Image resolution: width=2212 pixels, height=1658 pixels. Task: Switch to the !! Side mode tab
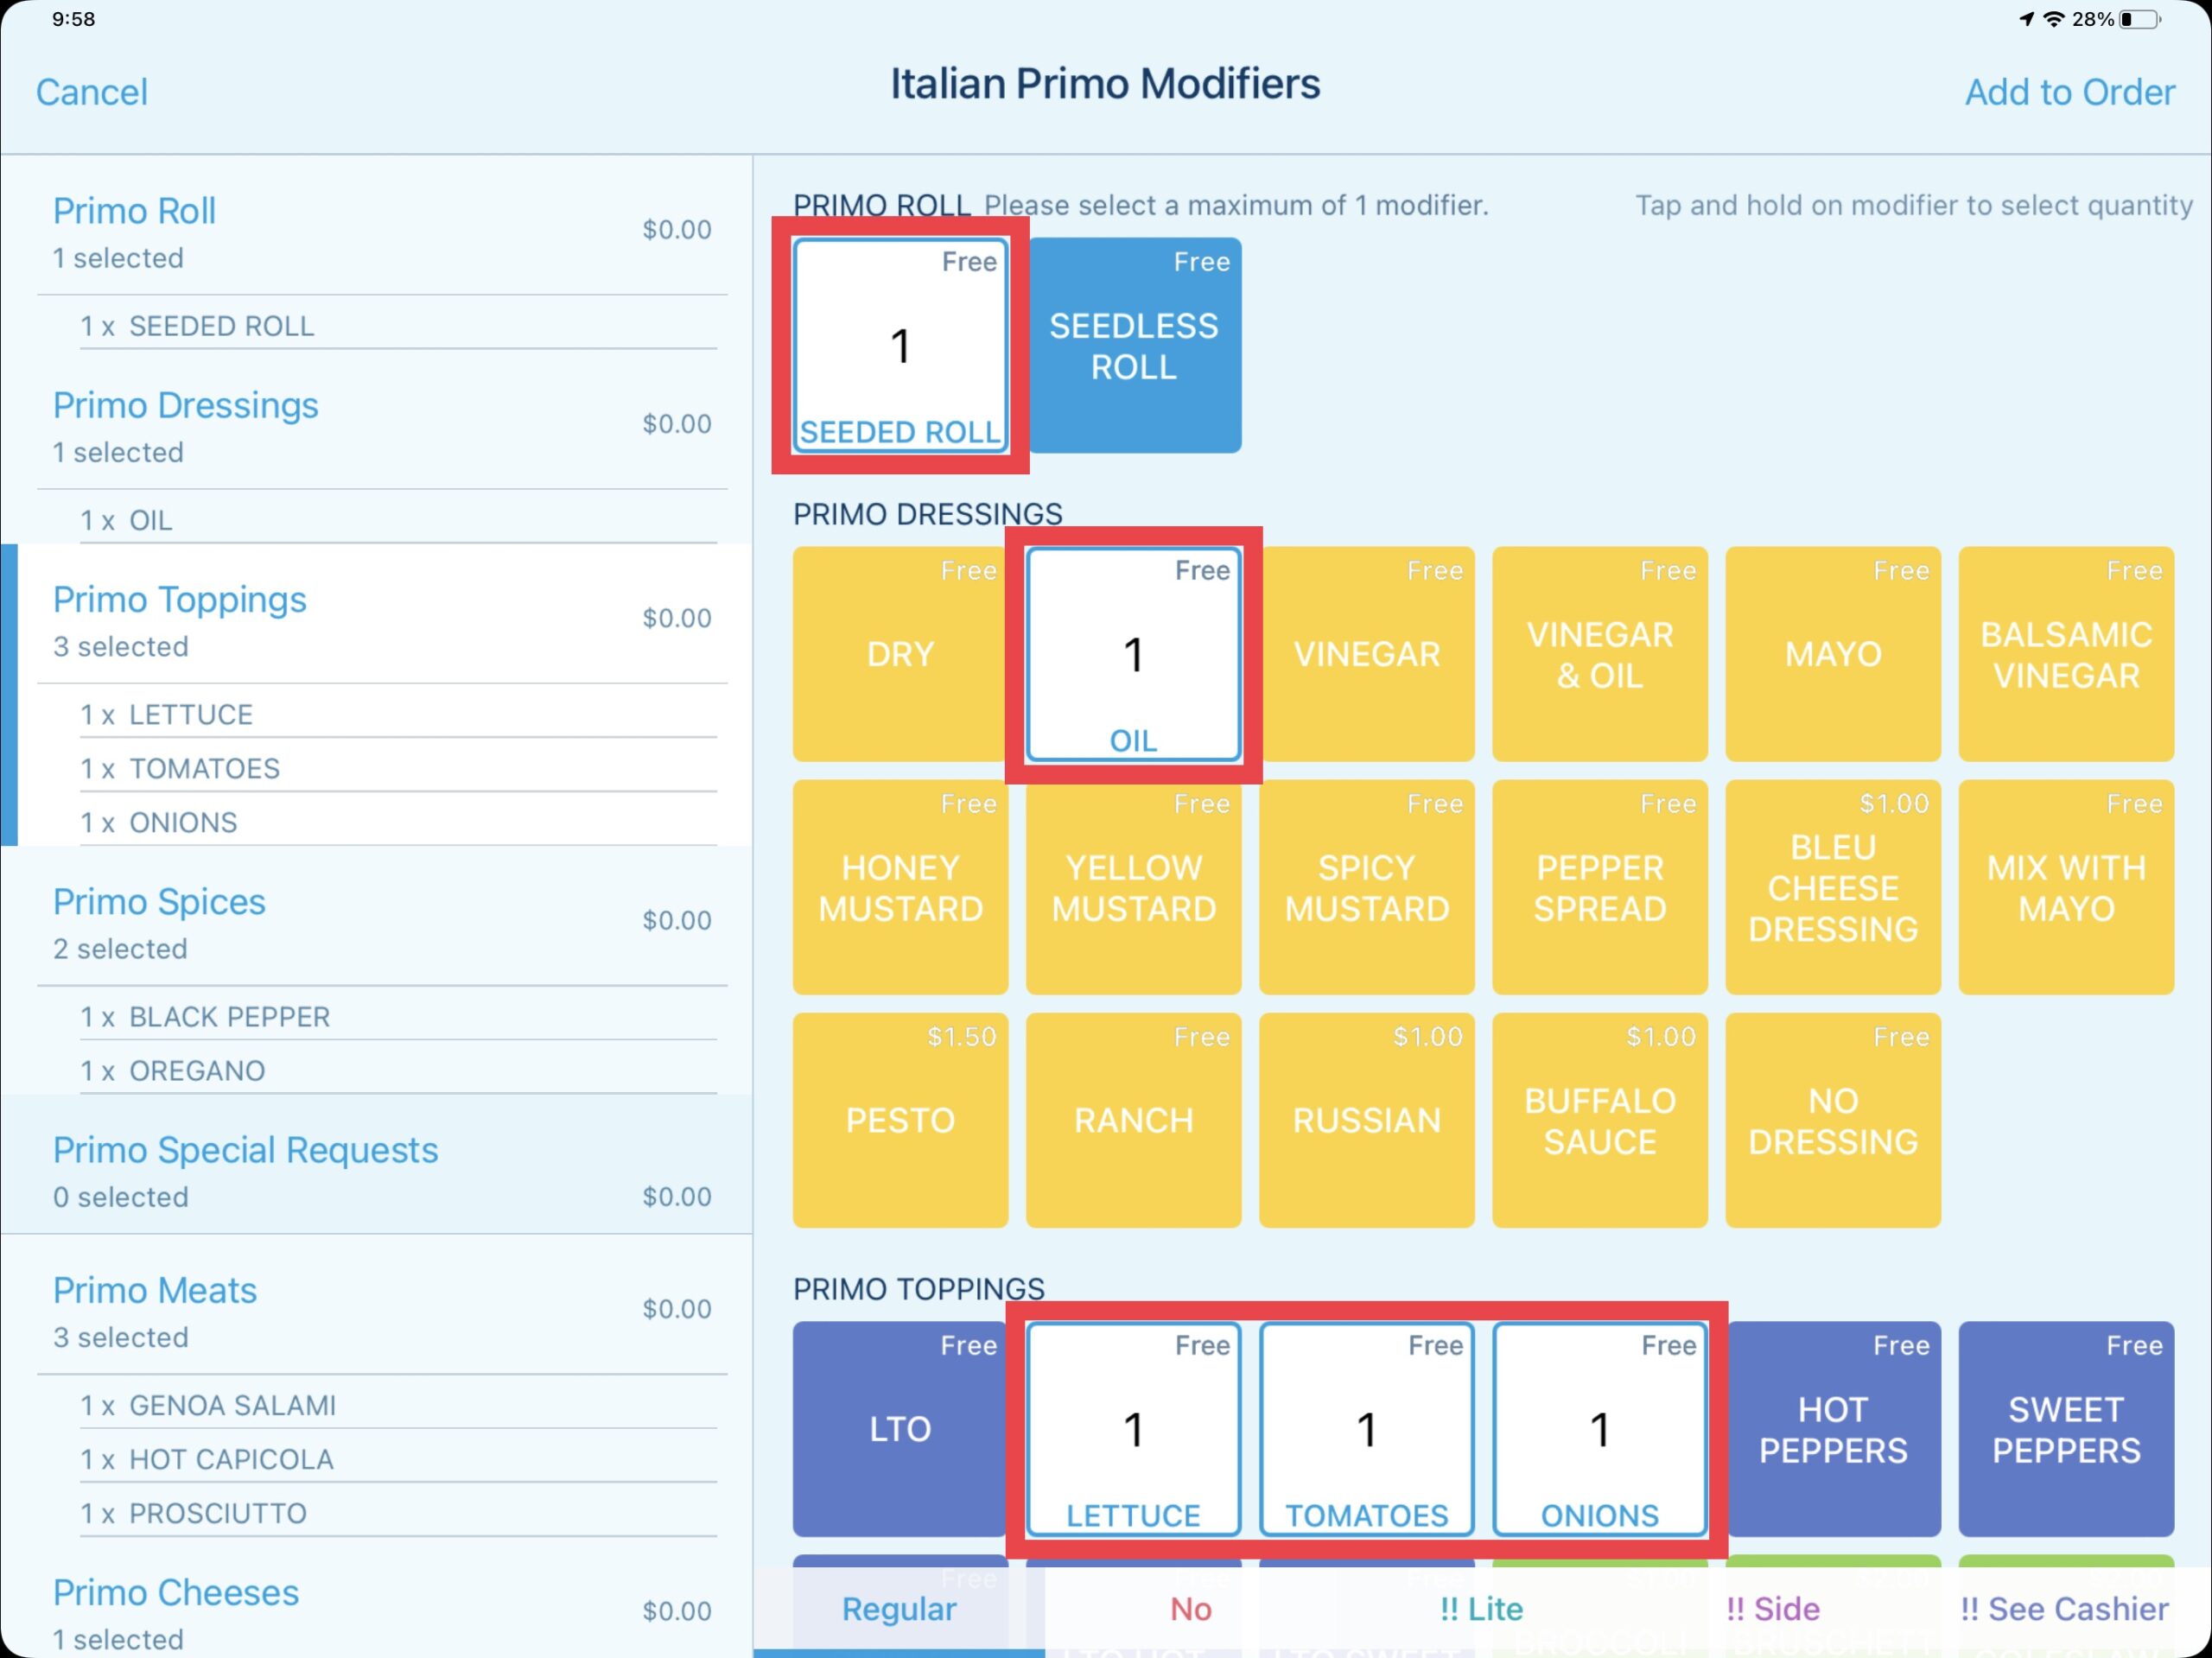(1773, 1609)
